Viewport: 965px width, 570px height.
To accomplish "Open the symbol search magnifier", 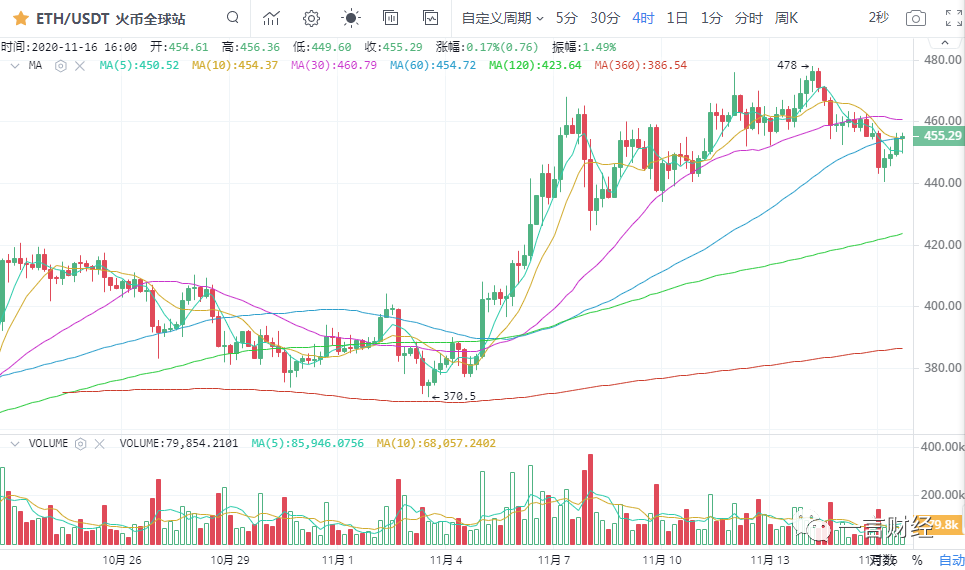I will tap(232, 18).
